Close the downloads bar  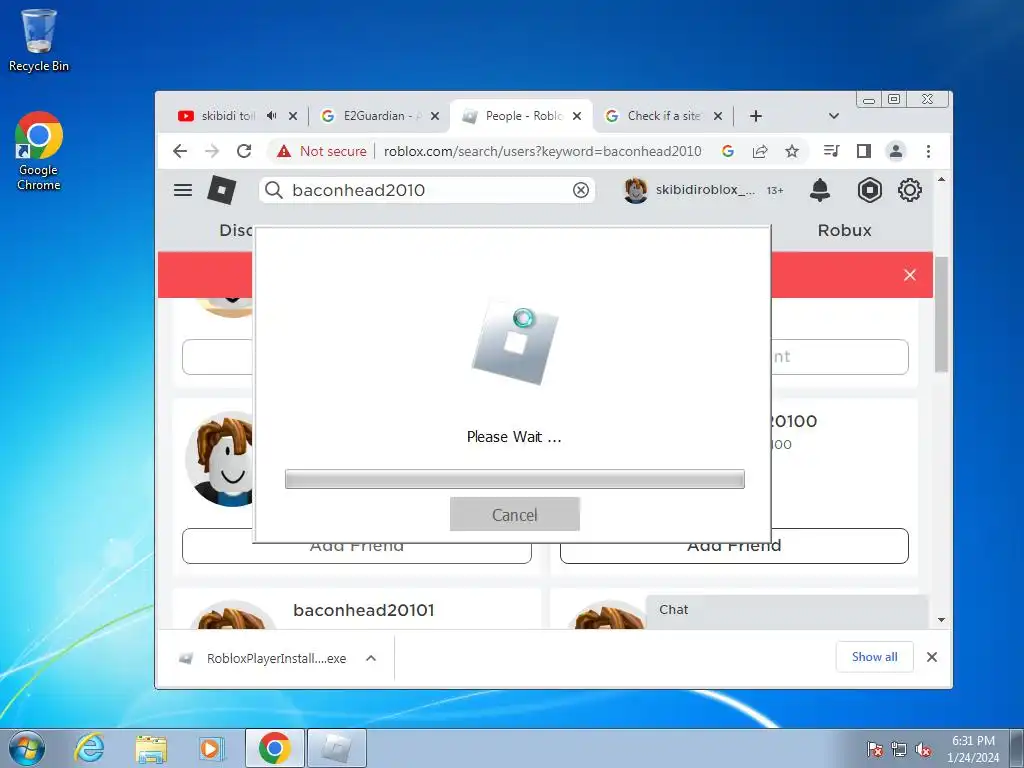coord(932,657)
